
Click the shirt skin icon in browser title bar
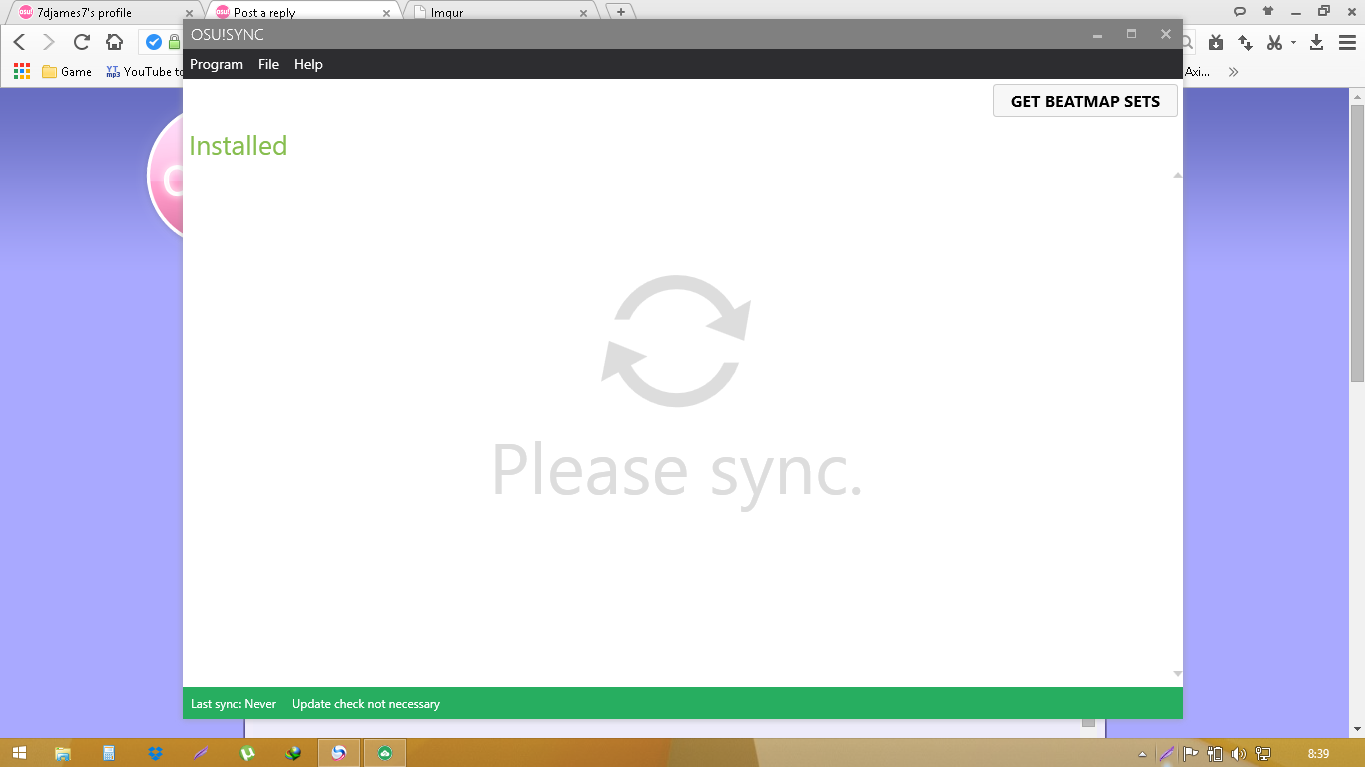(x=1268, y=11)
